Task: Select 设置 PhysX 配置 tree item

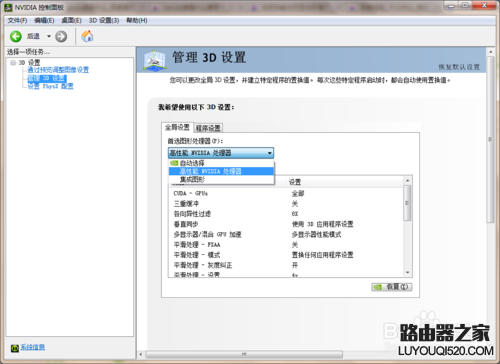Action: pos(50,86)
